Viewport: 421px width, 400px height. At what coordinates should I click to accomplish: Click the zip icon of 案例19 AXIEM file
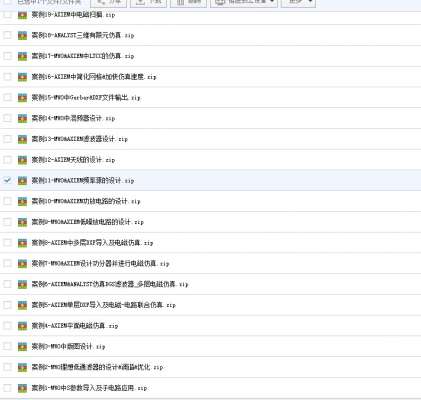tap(22, 15)
